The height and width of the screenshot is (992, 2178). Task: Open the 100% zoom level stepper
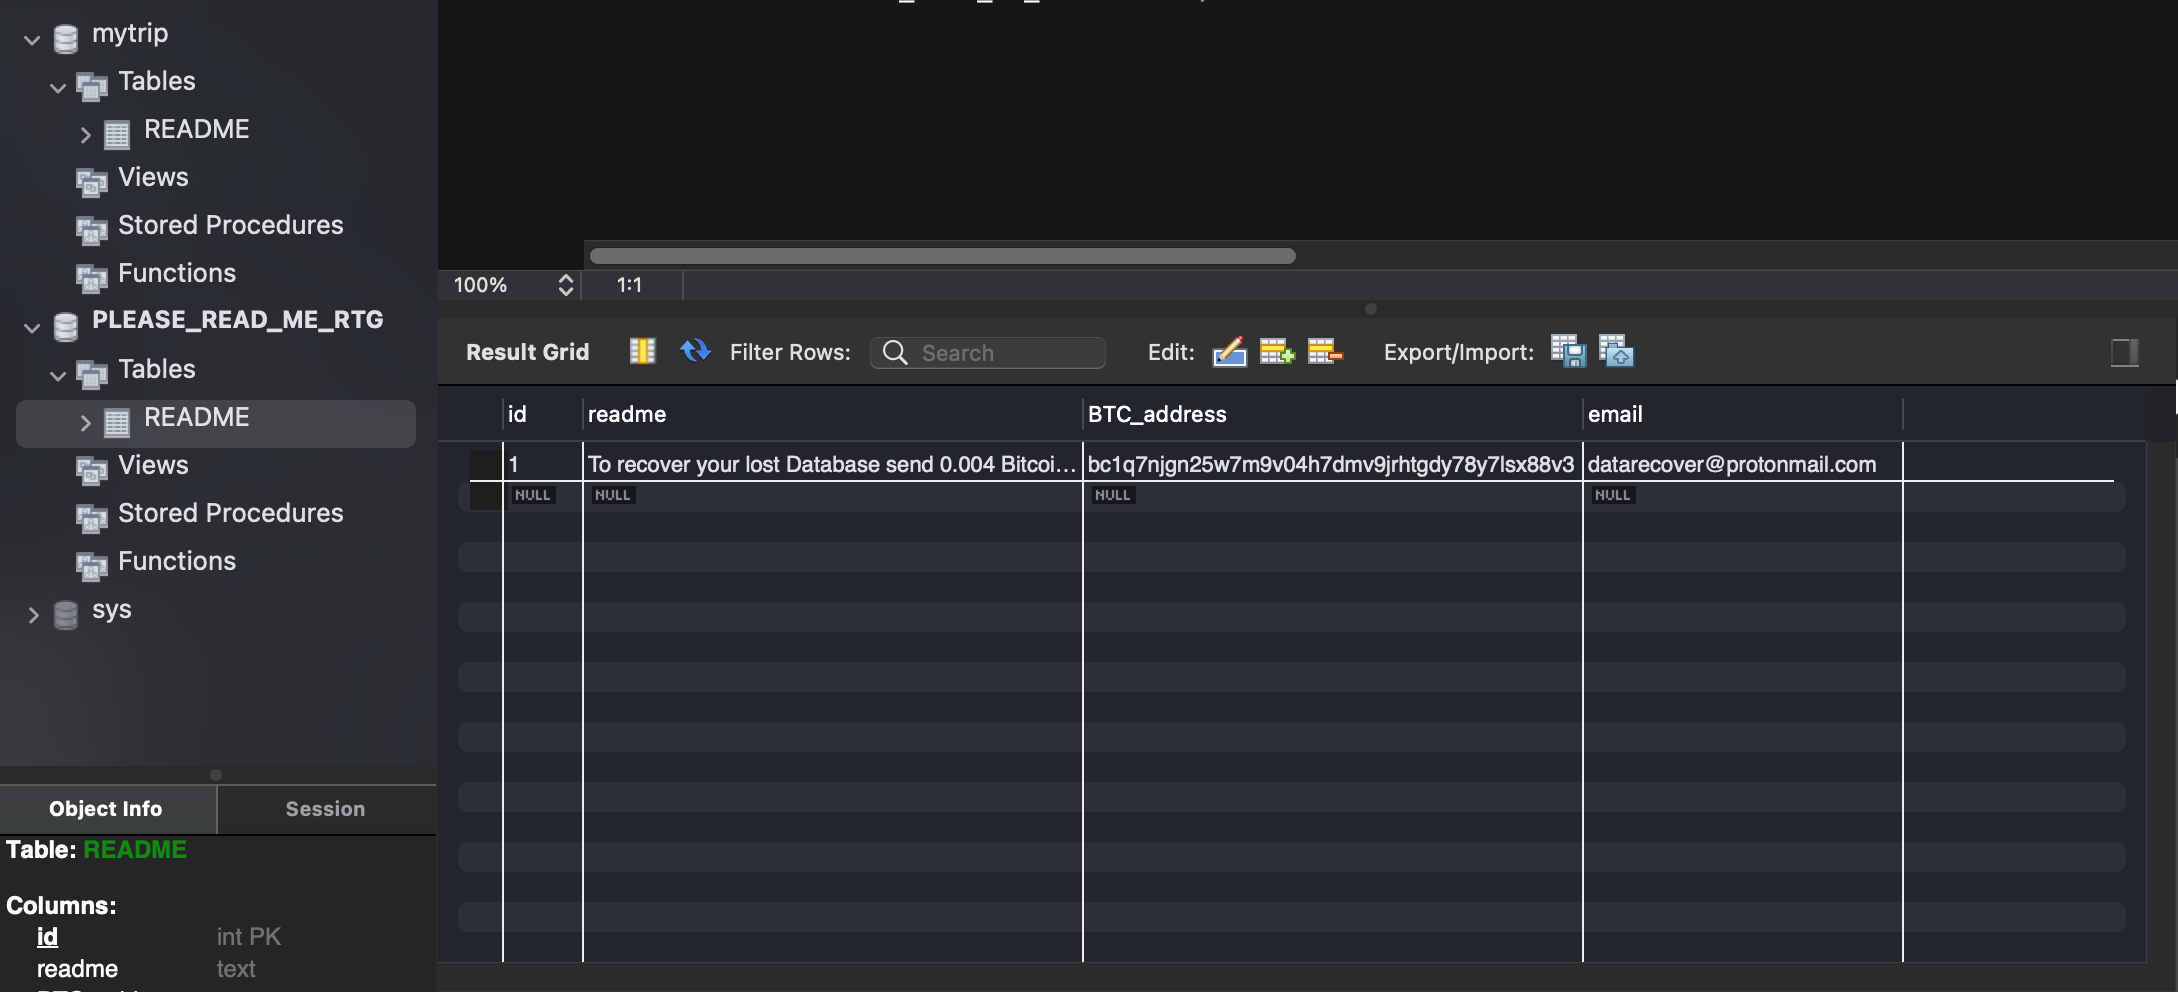(x=565, y=285)
